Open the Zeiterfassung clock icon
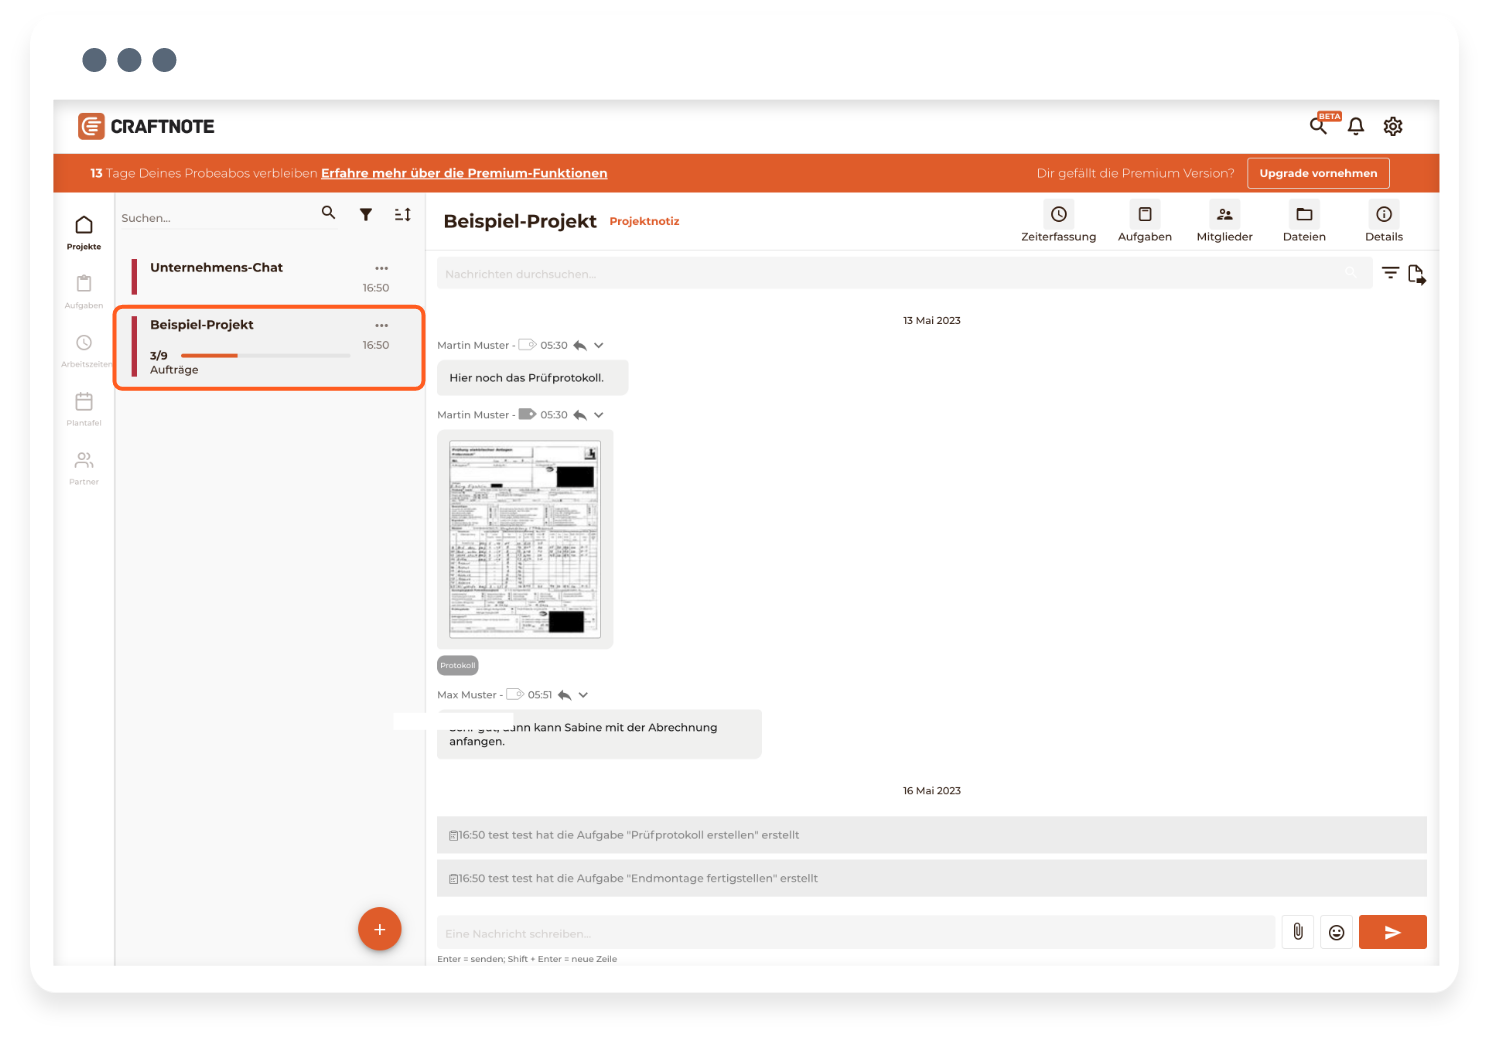The height and width of the screenshot is (1038, 1489). point(1058,214)
